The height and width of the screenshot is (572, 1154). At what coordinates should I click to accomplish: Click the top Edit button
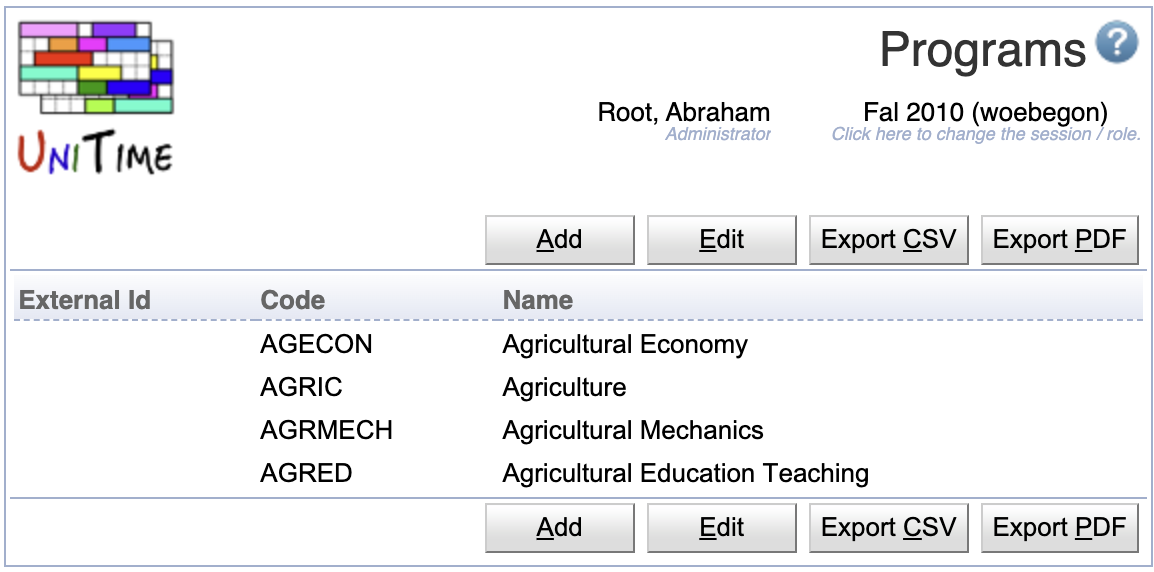pos(721,240)
